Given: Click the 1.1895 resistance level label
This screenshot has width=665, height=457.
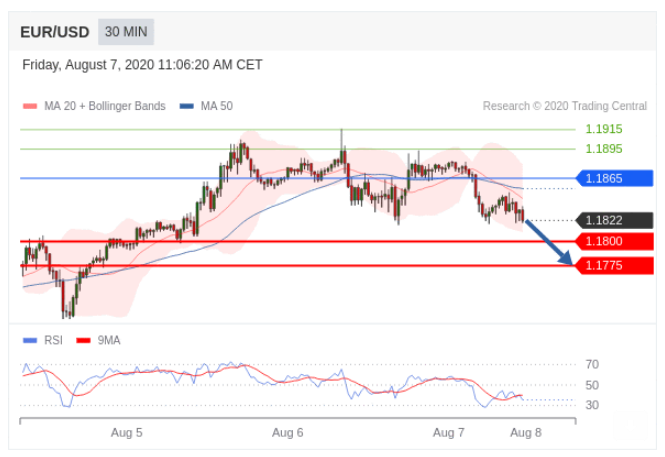Looking at the screenshot, I should coord(604,149).
